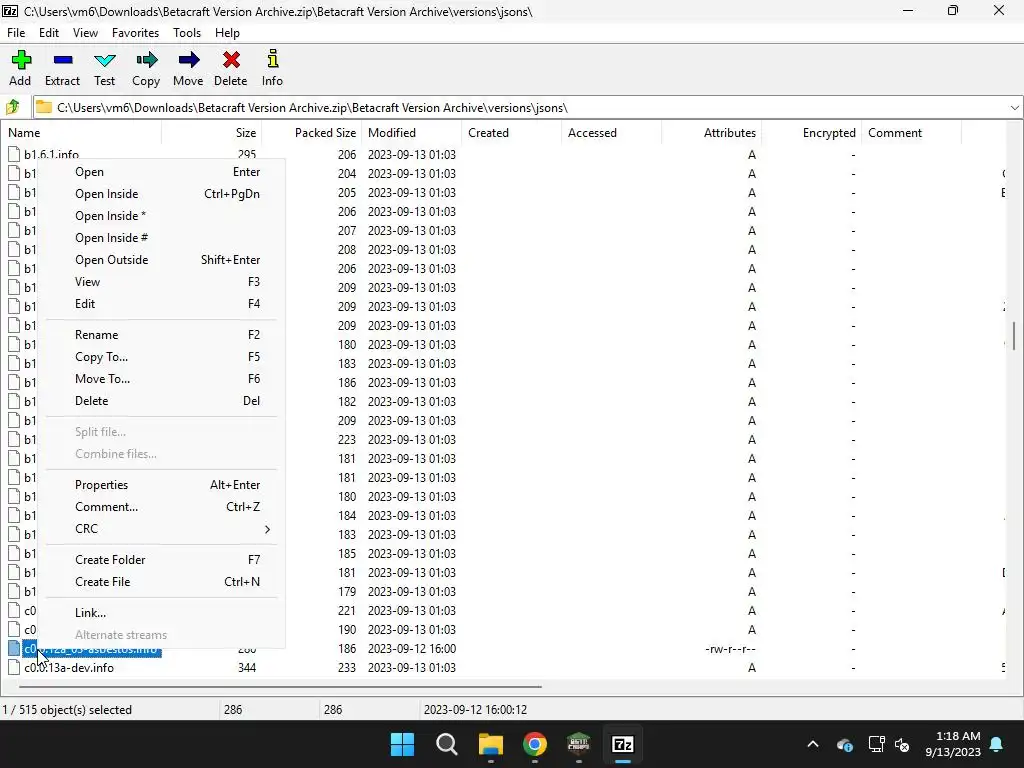Click the Add toolbar icon
The width and height of the screenshot is (1024, 768).
click(20, 61)
